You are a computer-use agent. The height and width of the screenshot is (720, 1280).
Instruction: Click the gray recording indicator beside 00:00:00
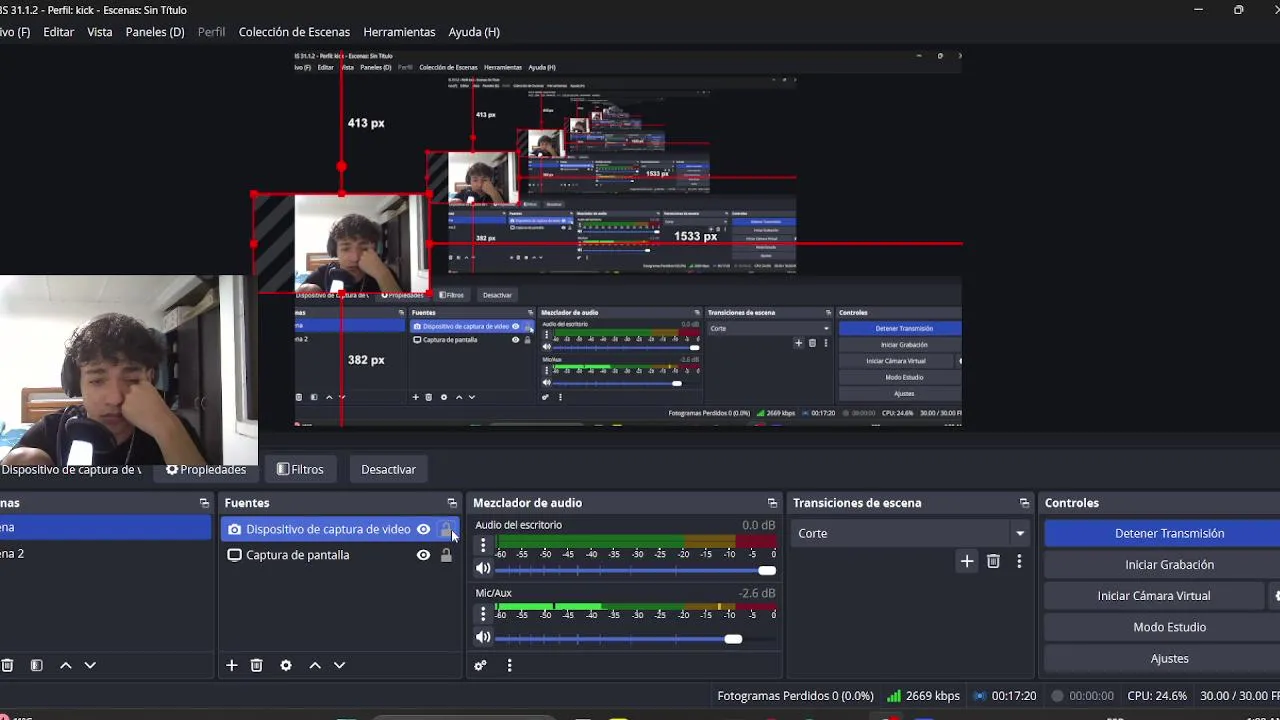click(1057, 696)
